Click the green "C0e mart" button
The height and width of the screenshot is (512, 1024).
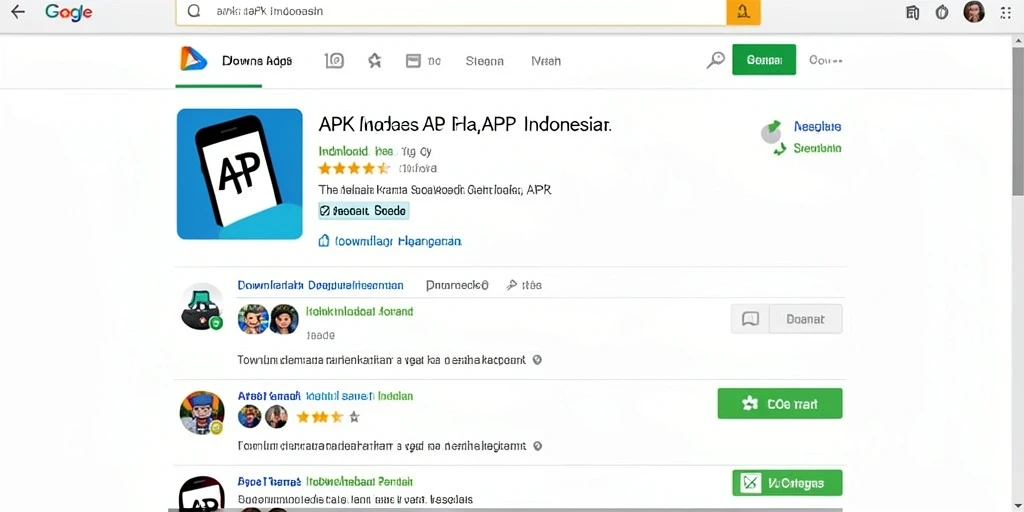[780, 404]
